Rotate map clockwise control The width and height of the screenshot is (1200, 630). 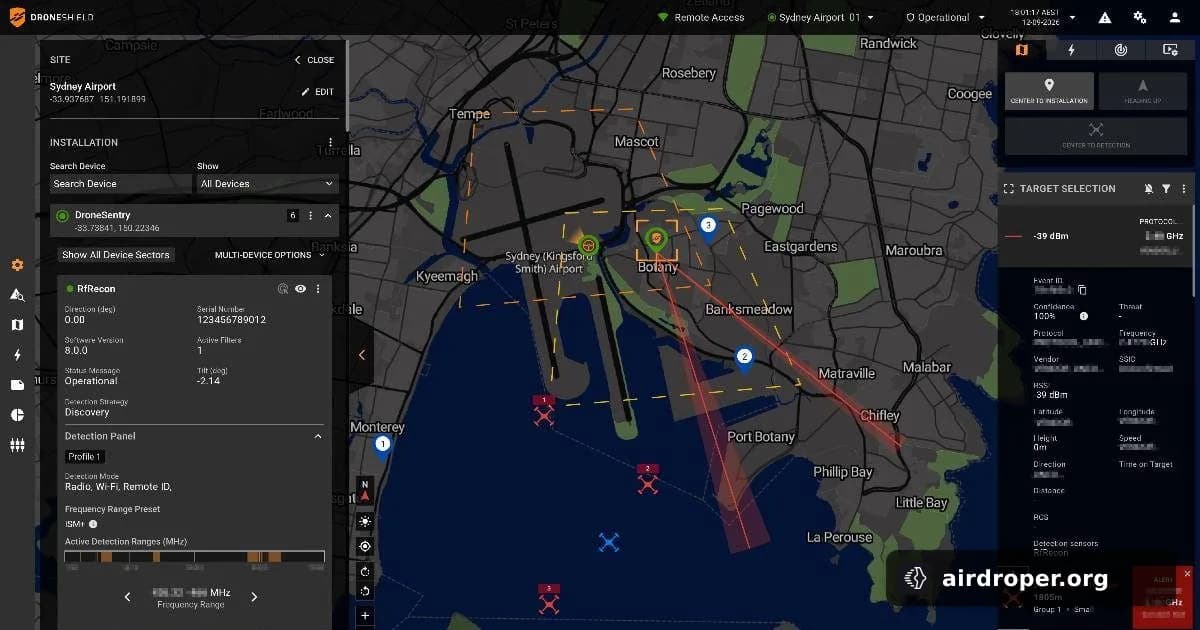coord(365,571)
